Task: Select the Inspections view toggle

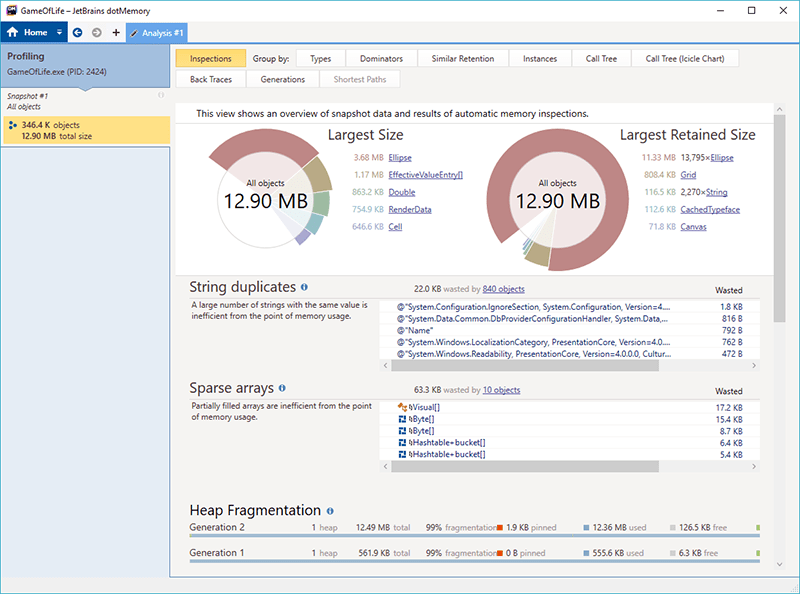Action: [210, 59]
